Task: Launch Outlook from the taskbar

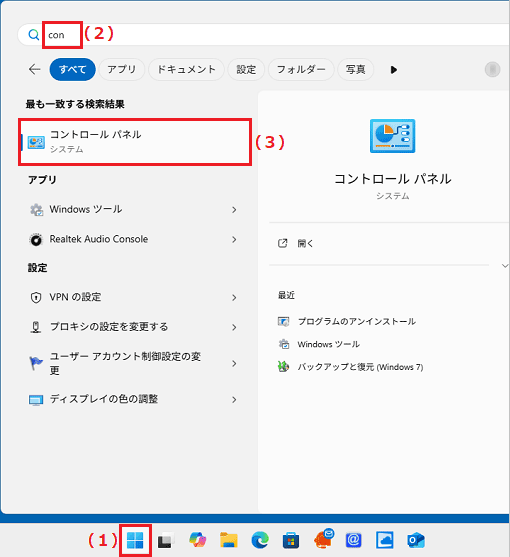Action: [x=416, y=540]
